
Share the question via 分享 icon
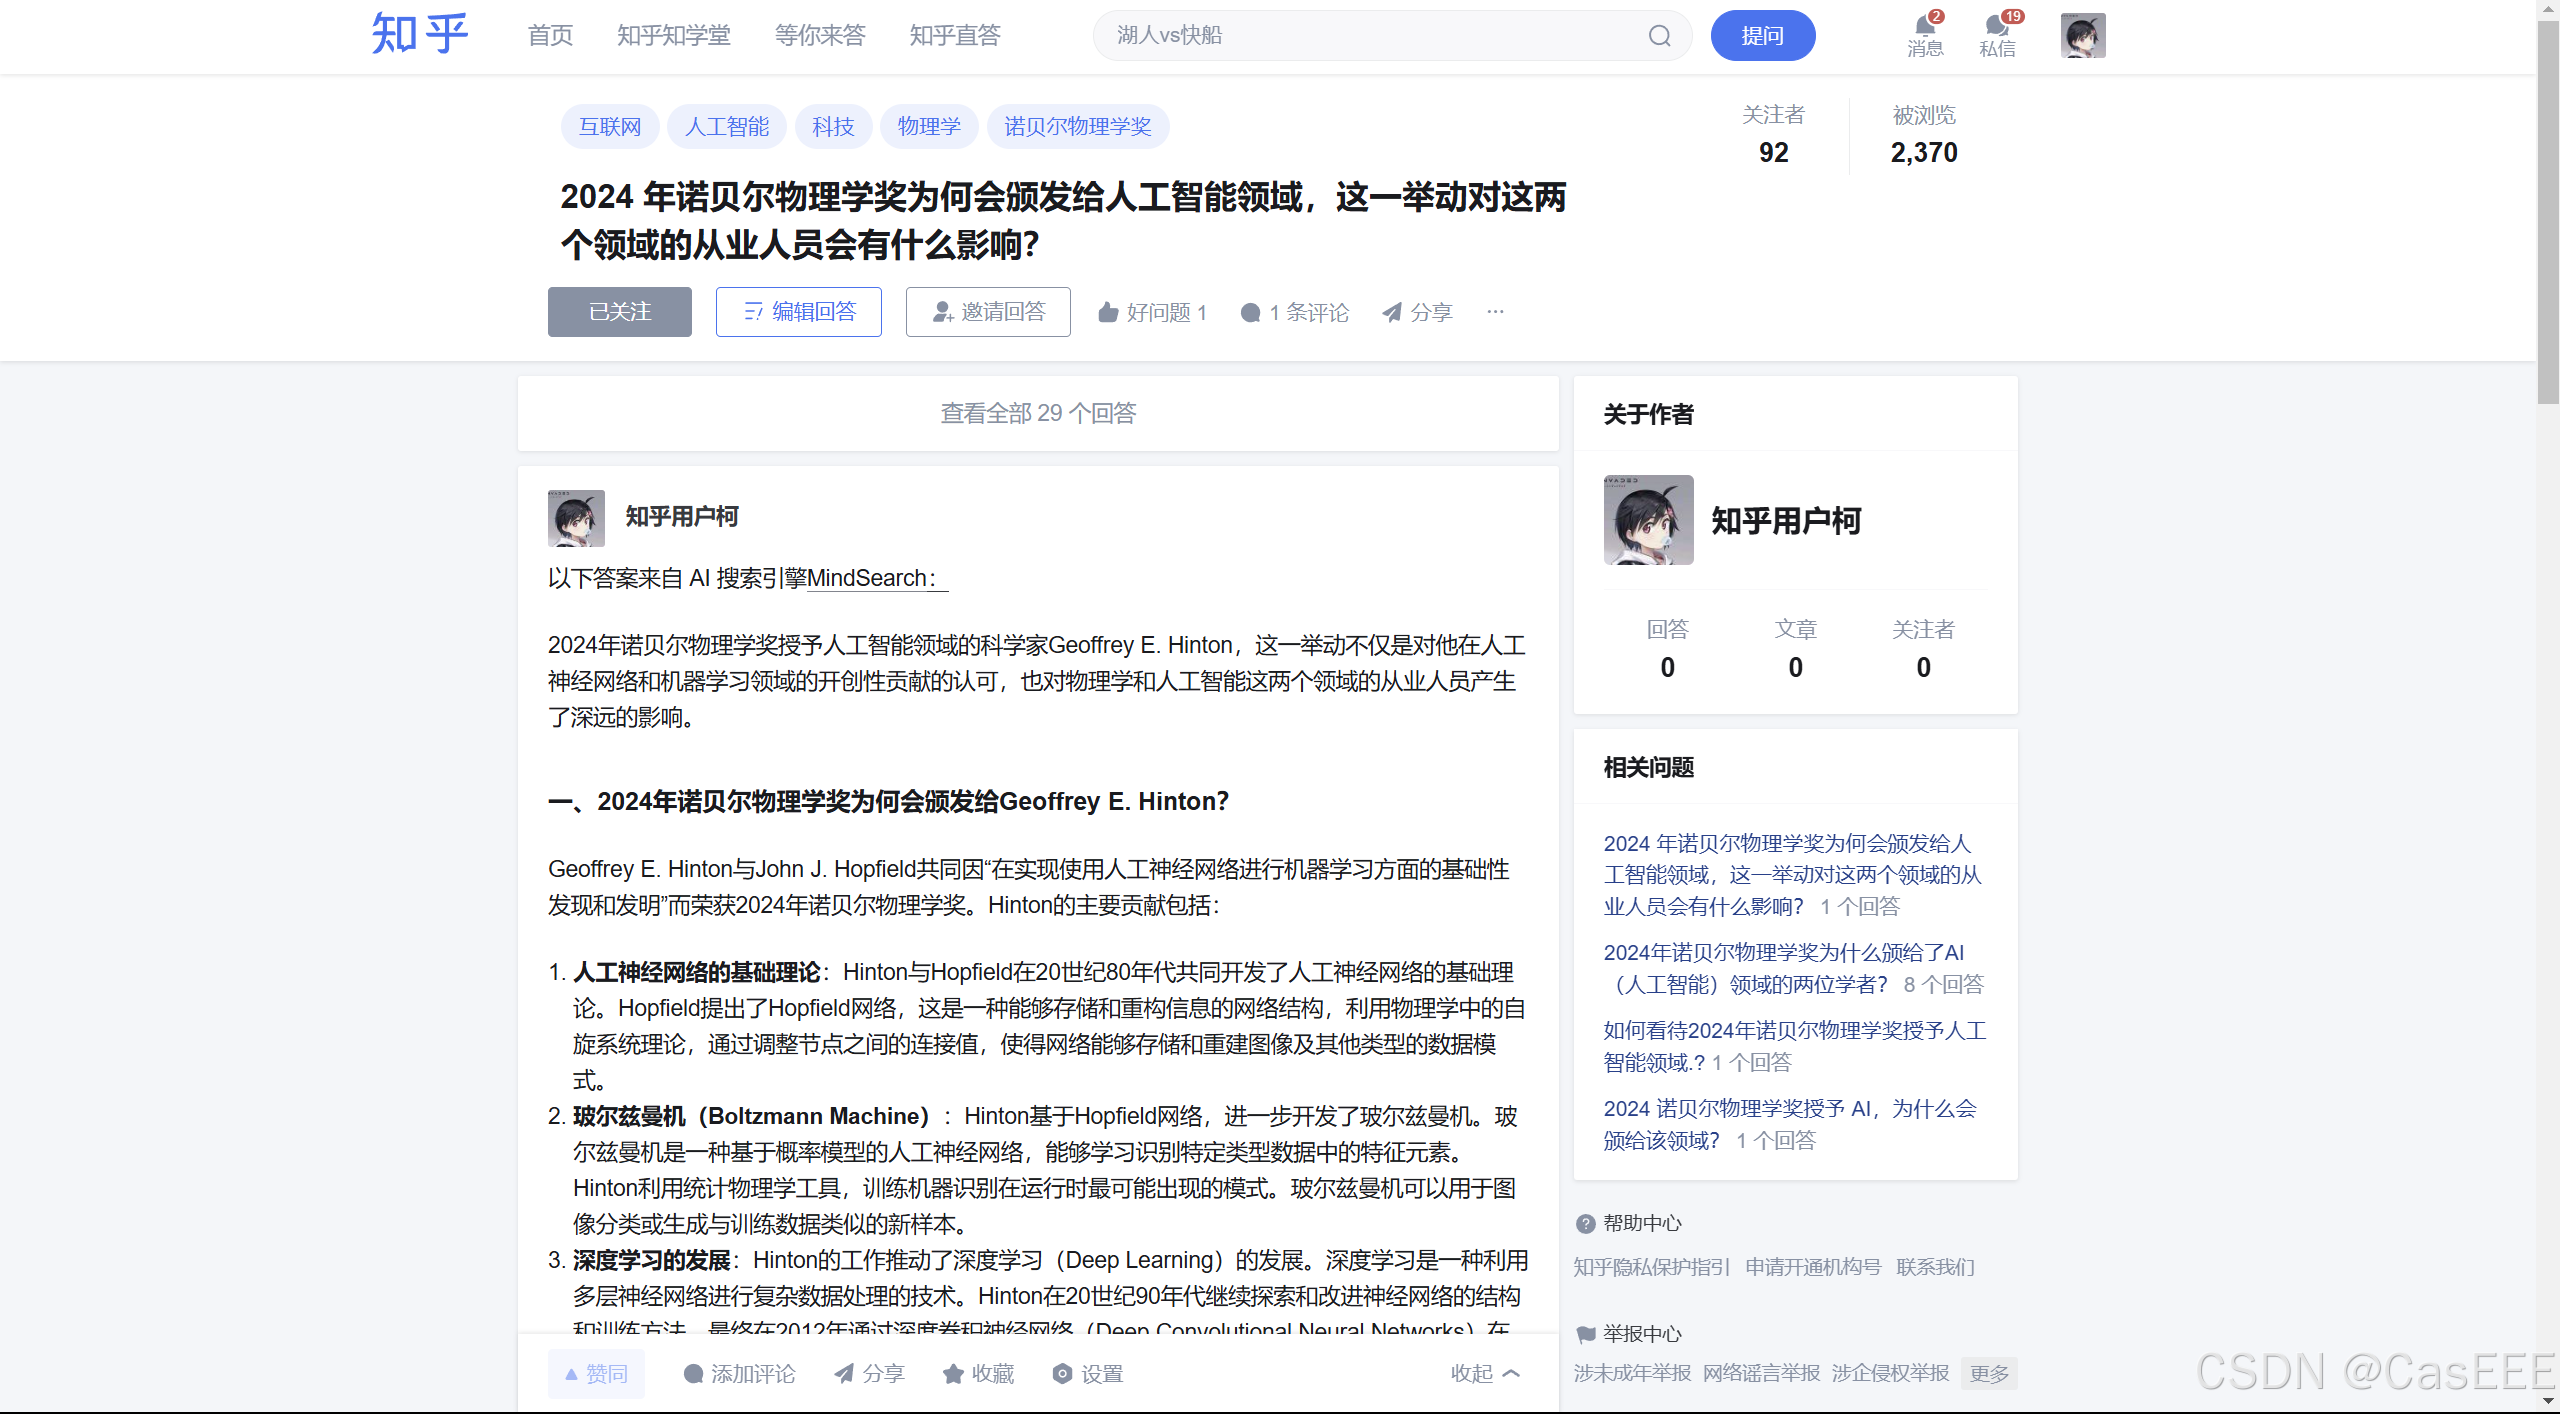point(1392,312)
